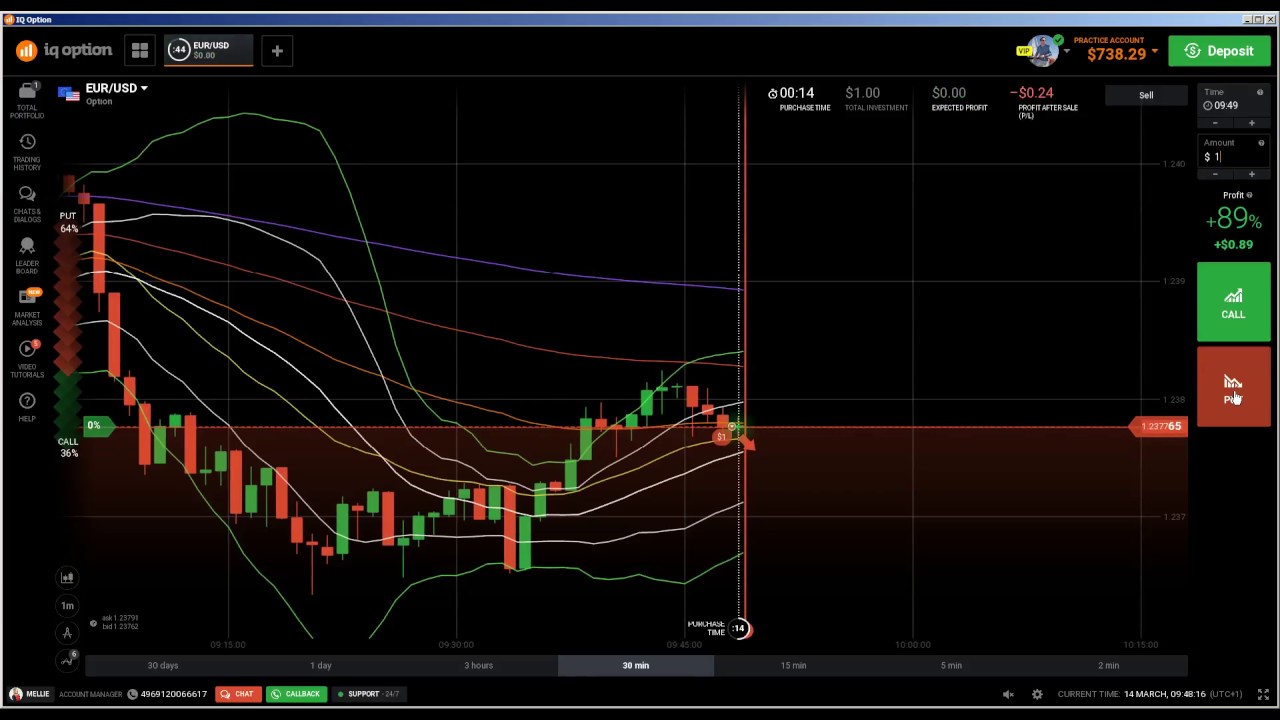Click the MELLIE account manager badge

point(29,694)
